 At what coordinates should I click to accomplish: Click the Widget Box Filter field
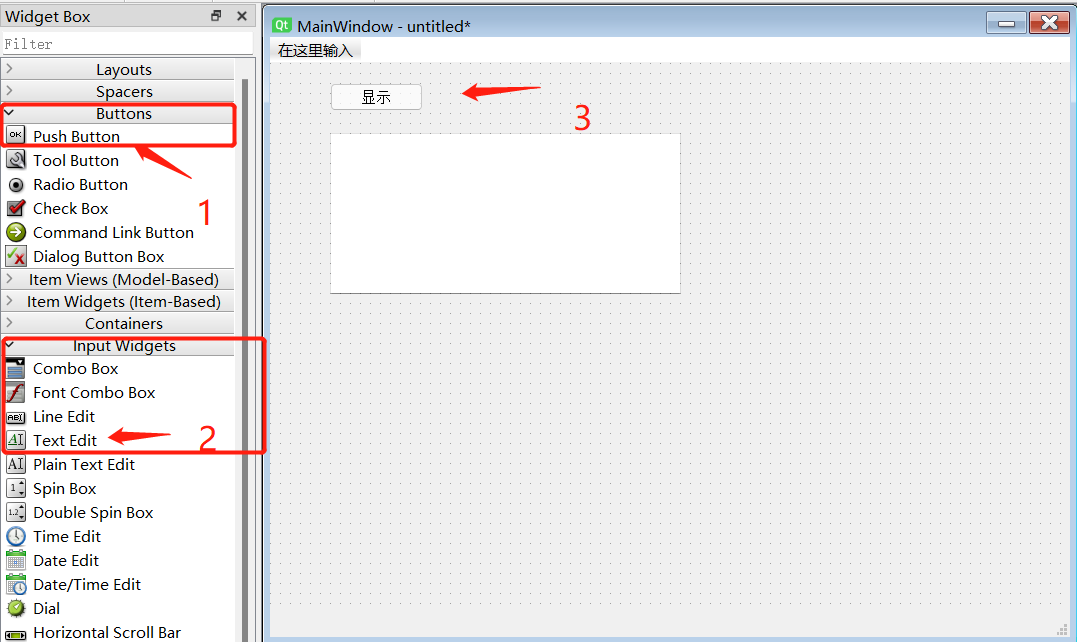click(128, 44)
